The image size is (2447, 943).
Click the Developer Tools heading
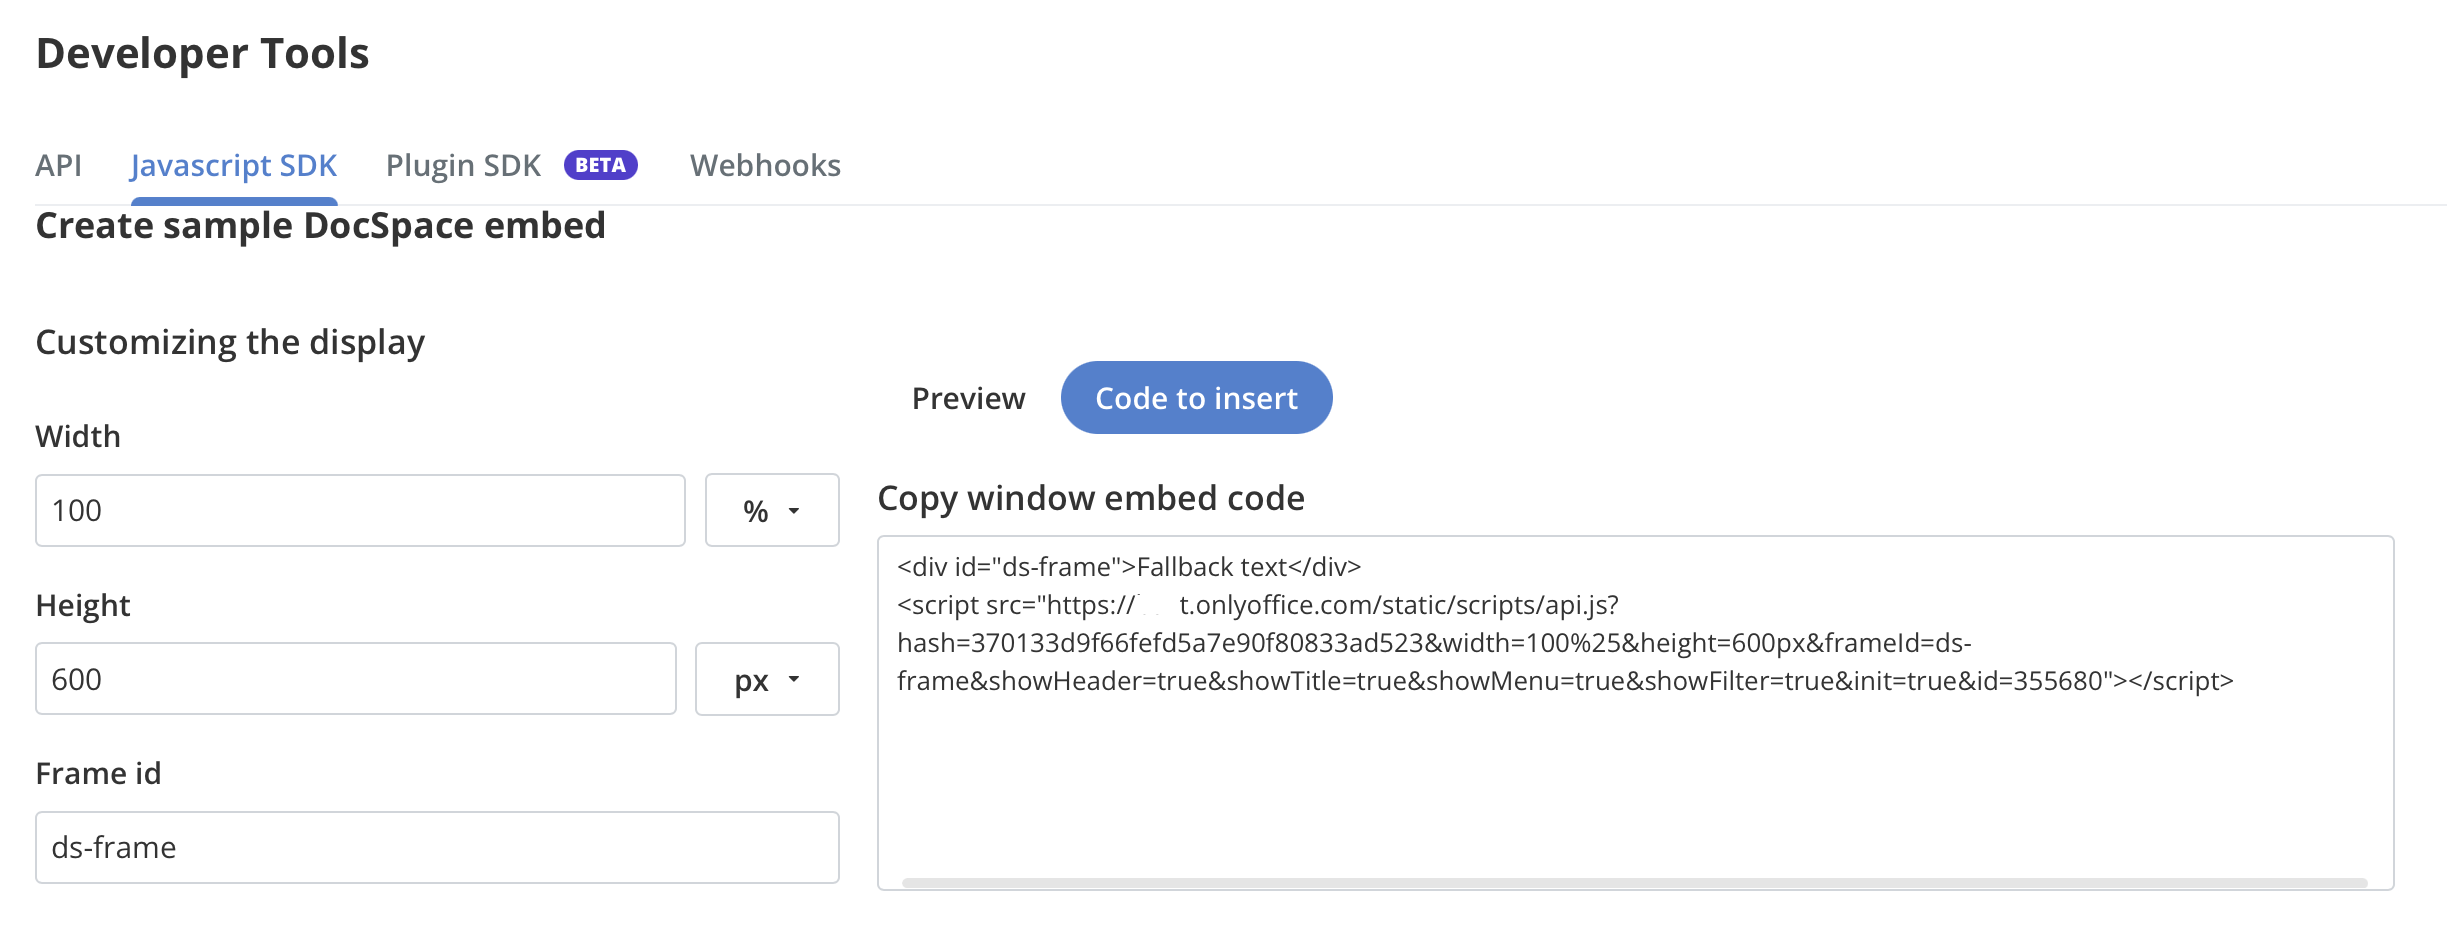pyautogui.click(x=202, y=53)
